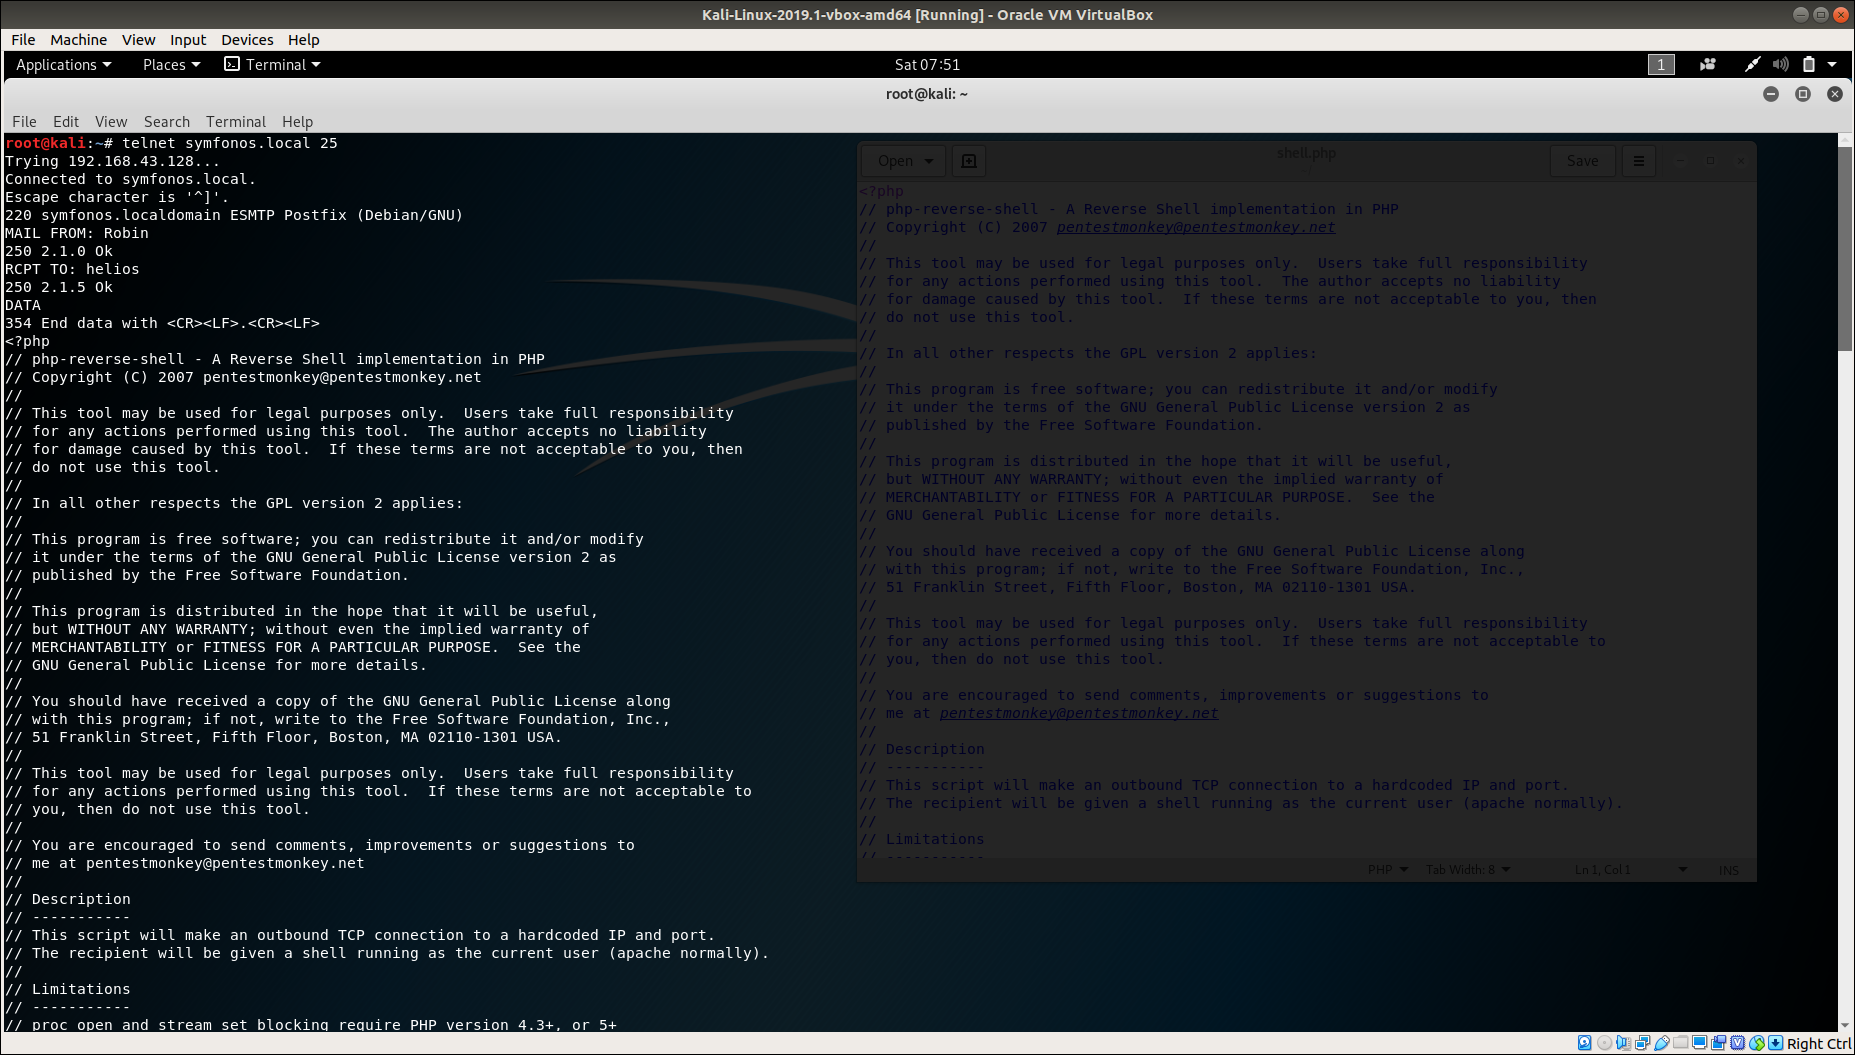Click the video capture status icon

[1718, 1043]
